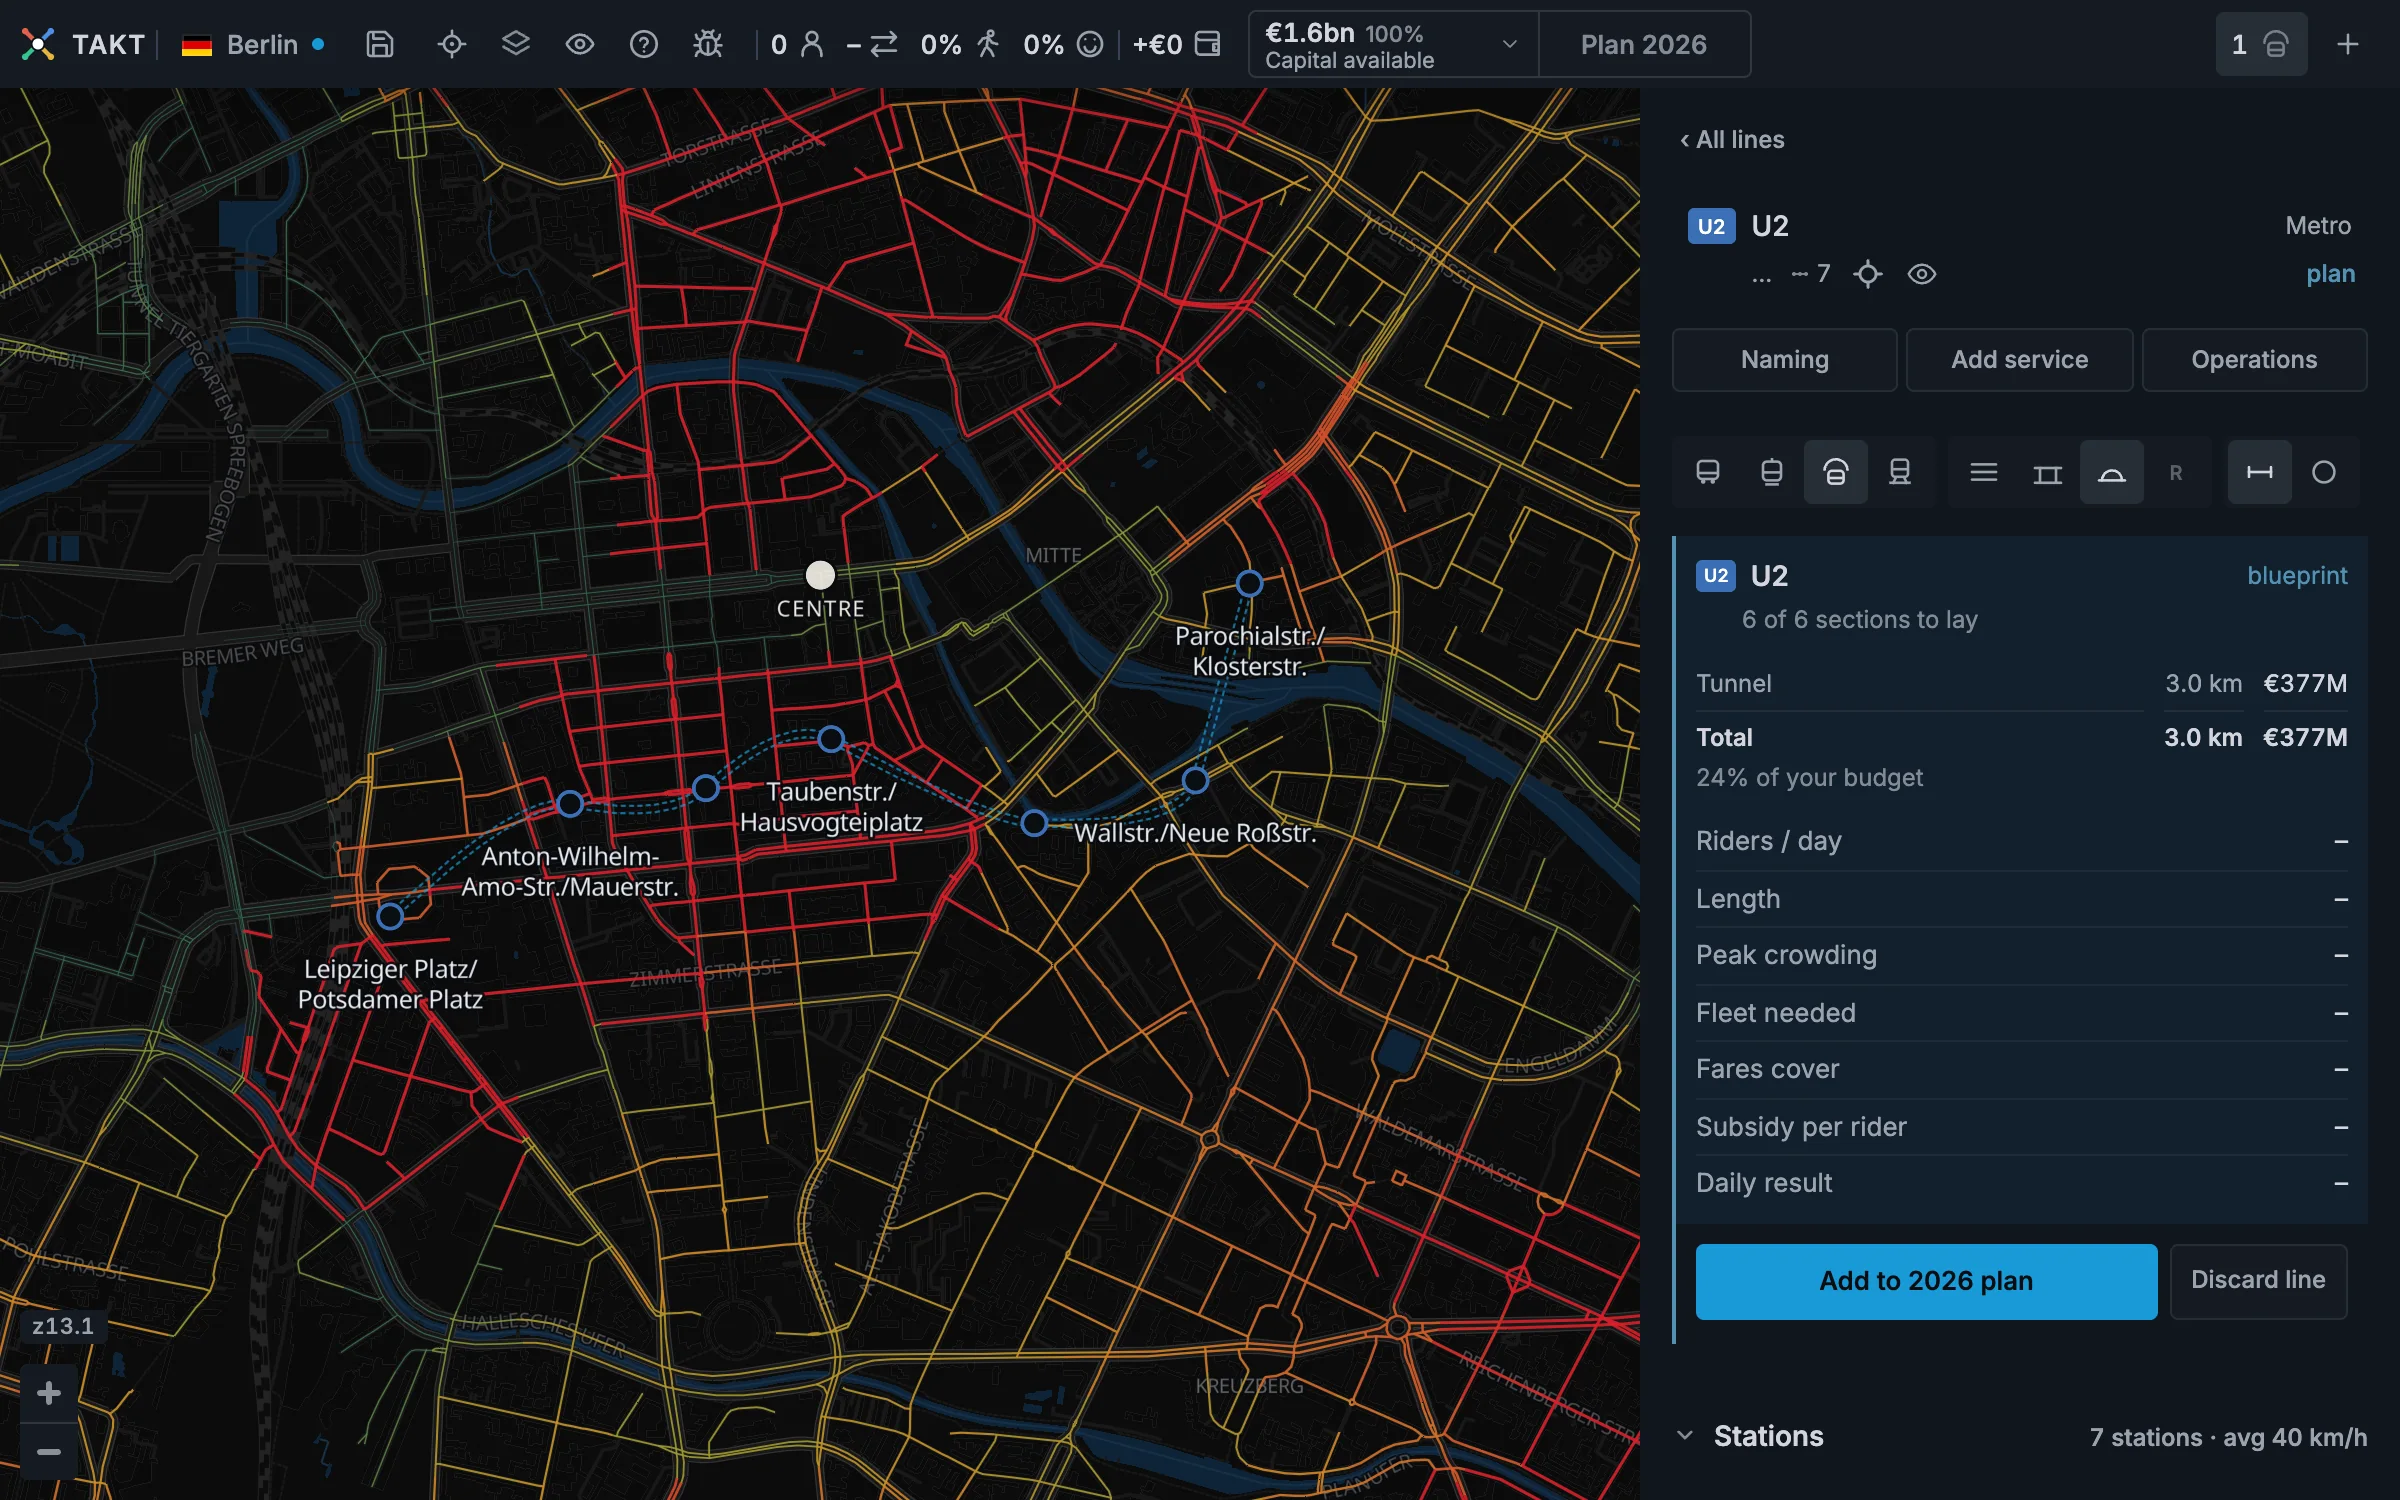Toggle U2 line visibility eye icon

click(x=1922, y=274)
